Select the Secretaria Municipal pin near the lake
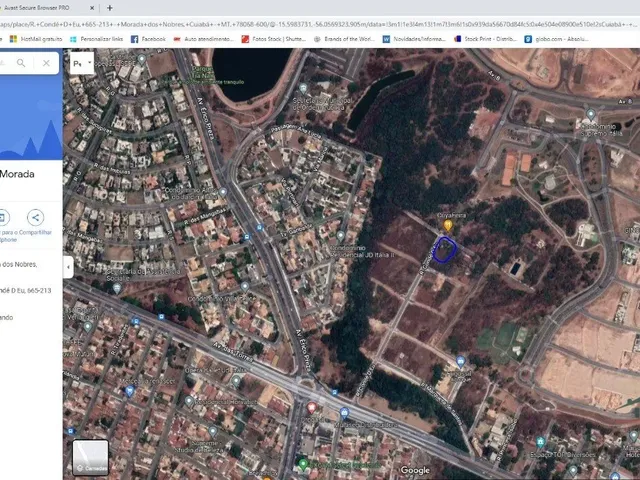The width and height of the screenshot is (640, 480). (x=303, y=88)
